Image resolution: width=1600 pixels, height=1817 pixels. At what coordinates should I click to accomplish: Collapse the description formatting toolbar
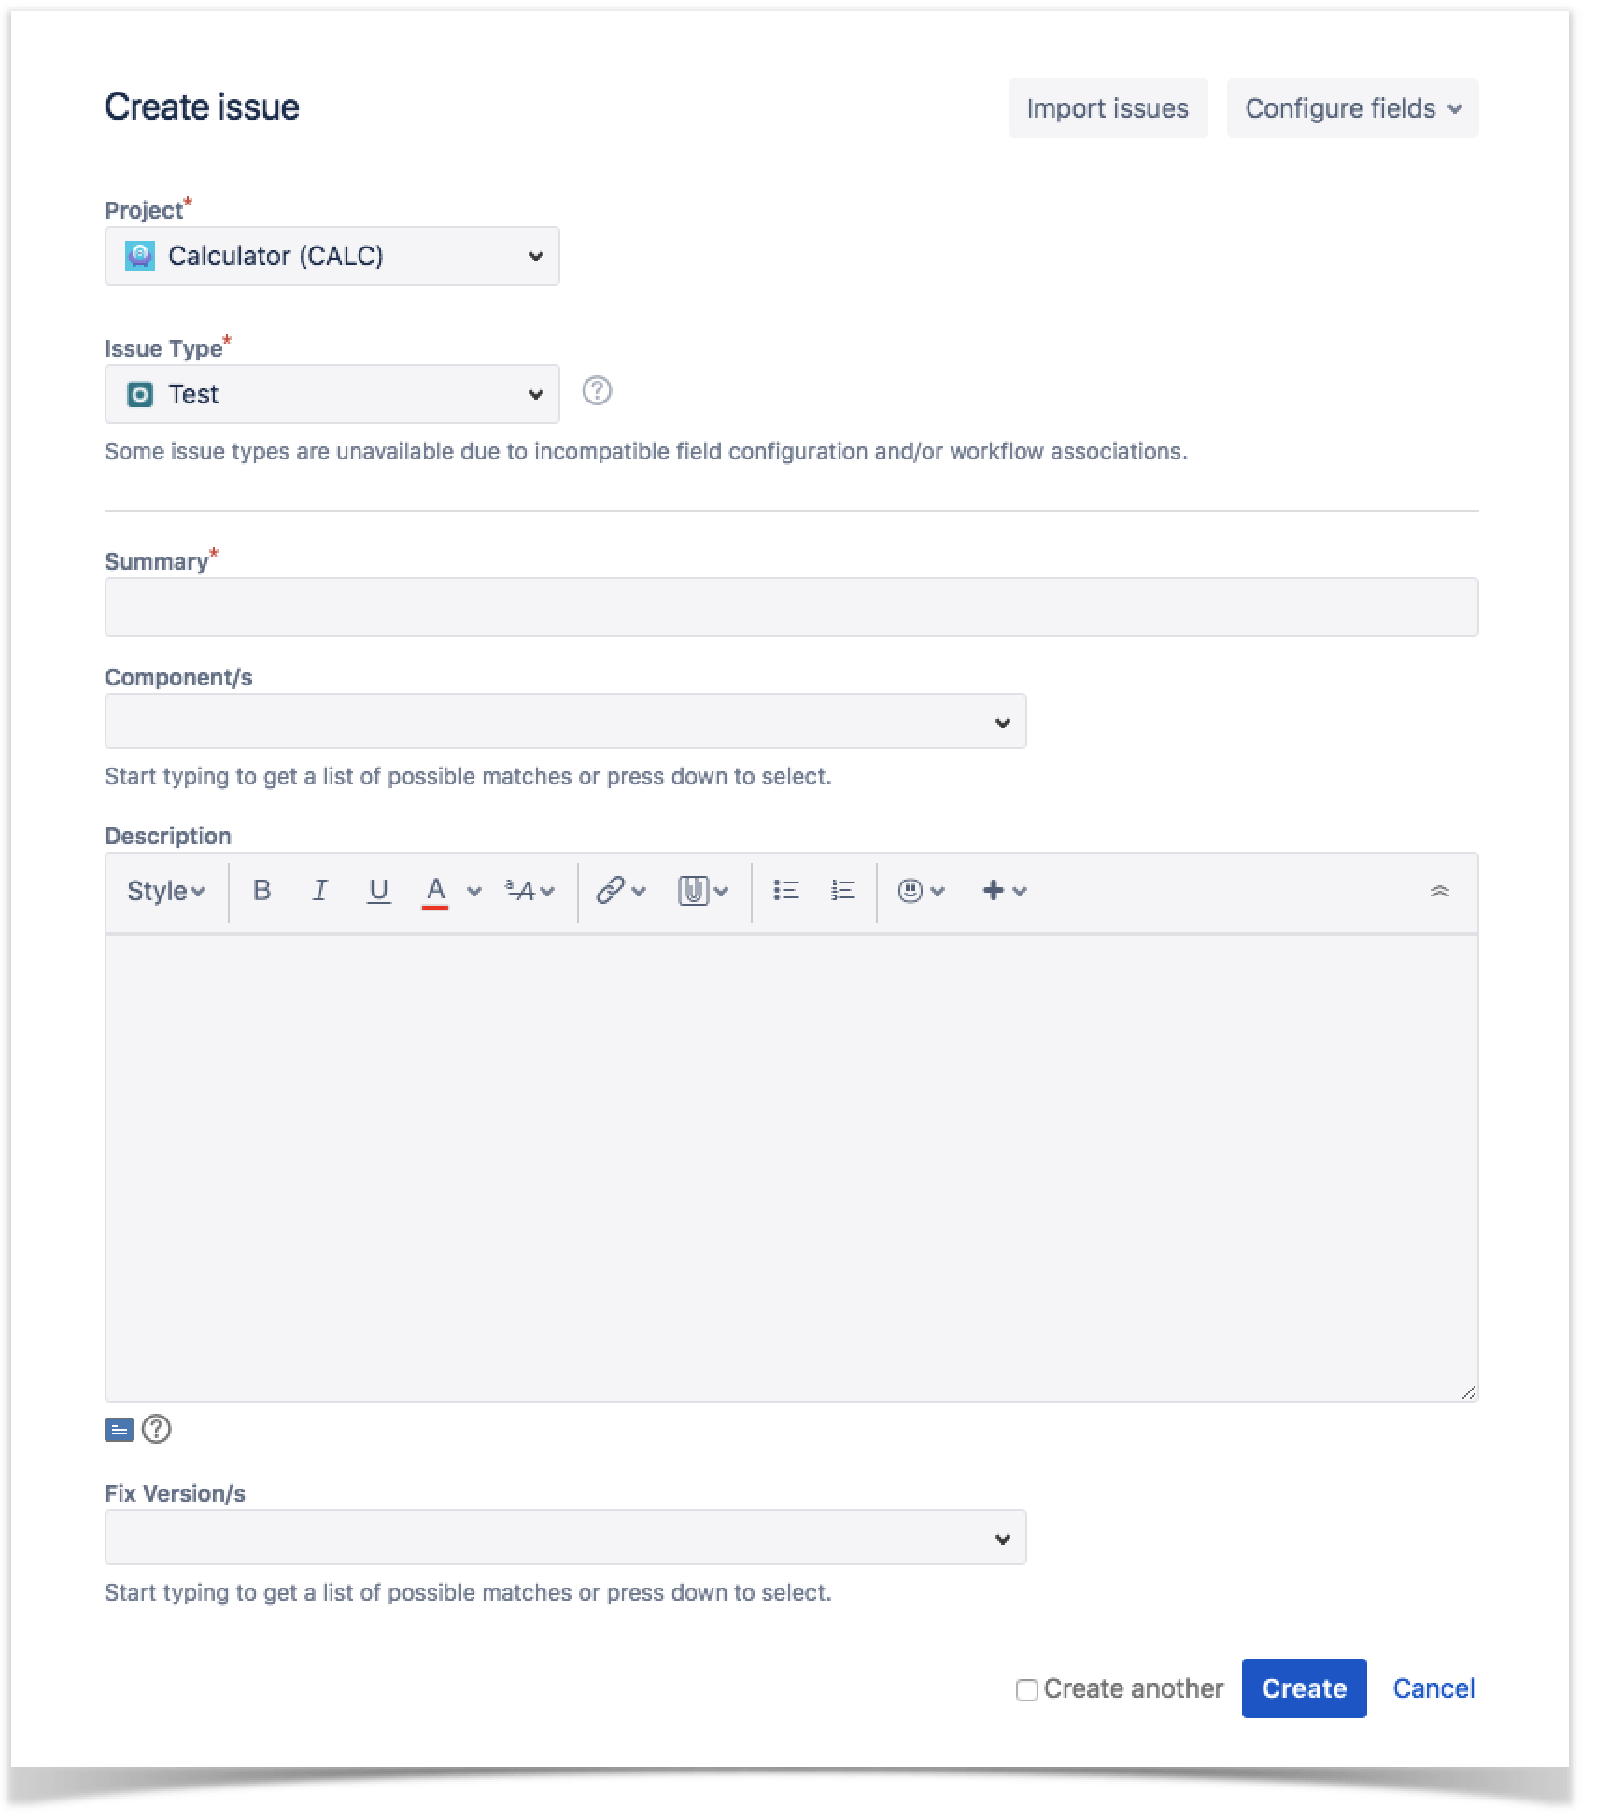point(1440,890)
